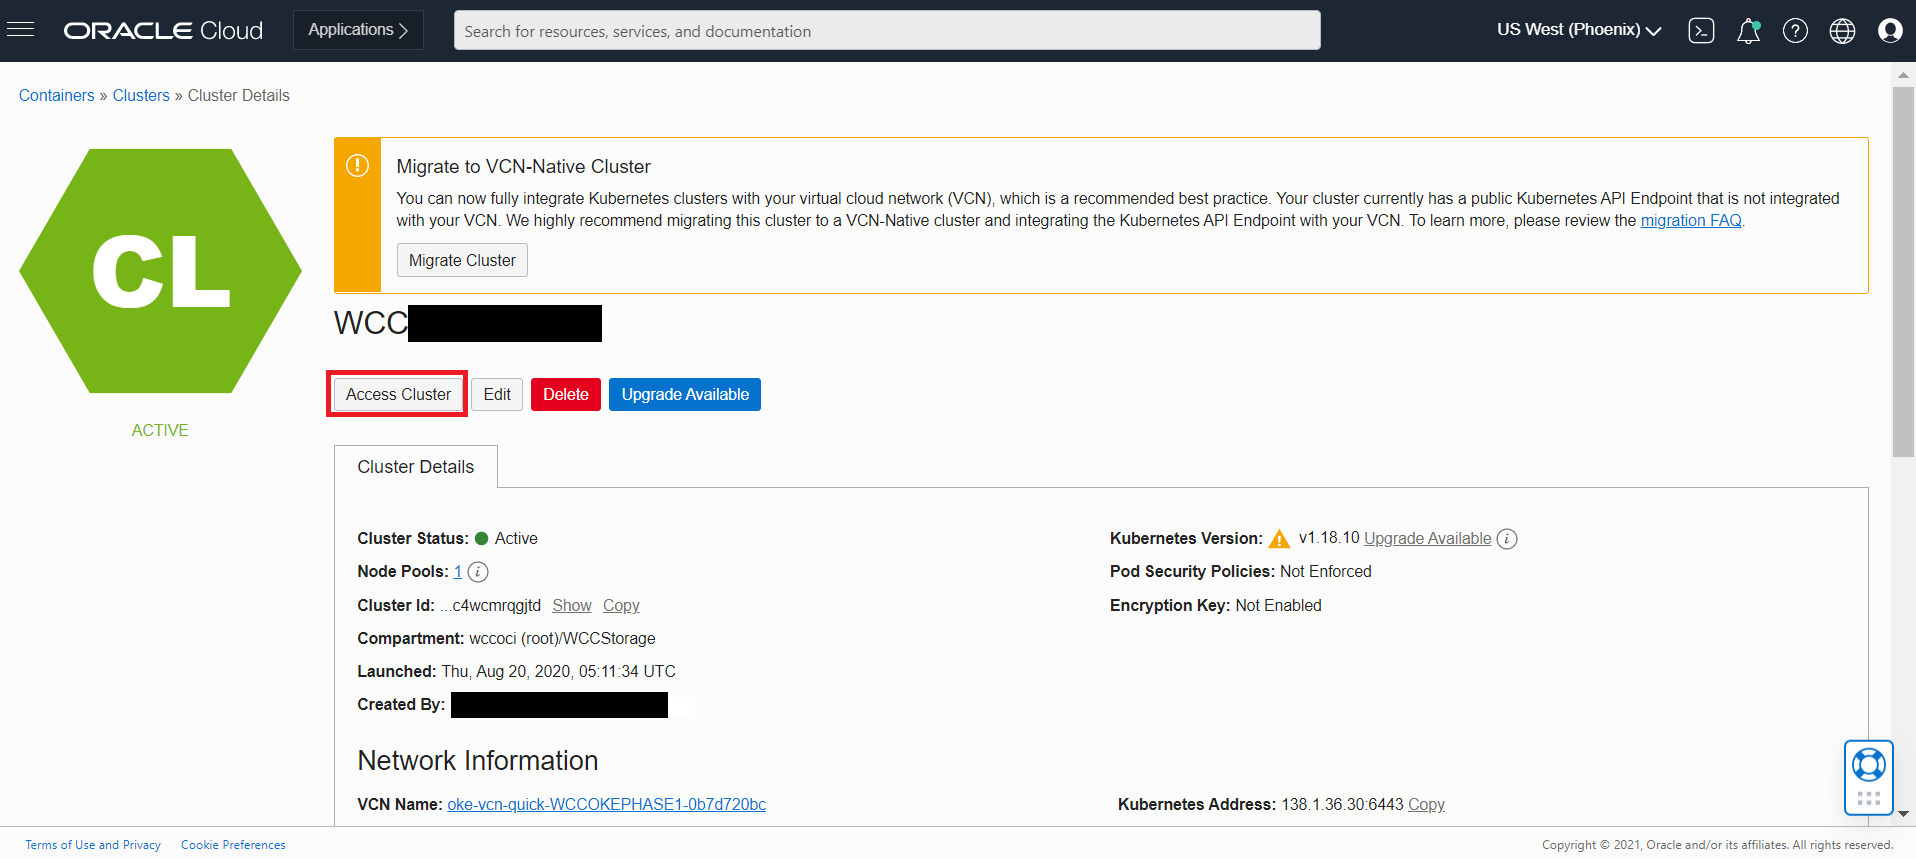Open the user profile avatar icon
The image size is (1916, 859).
tap(1890, 31)
